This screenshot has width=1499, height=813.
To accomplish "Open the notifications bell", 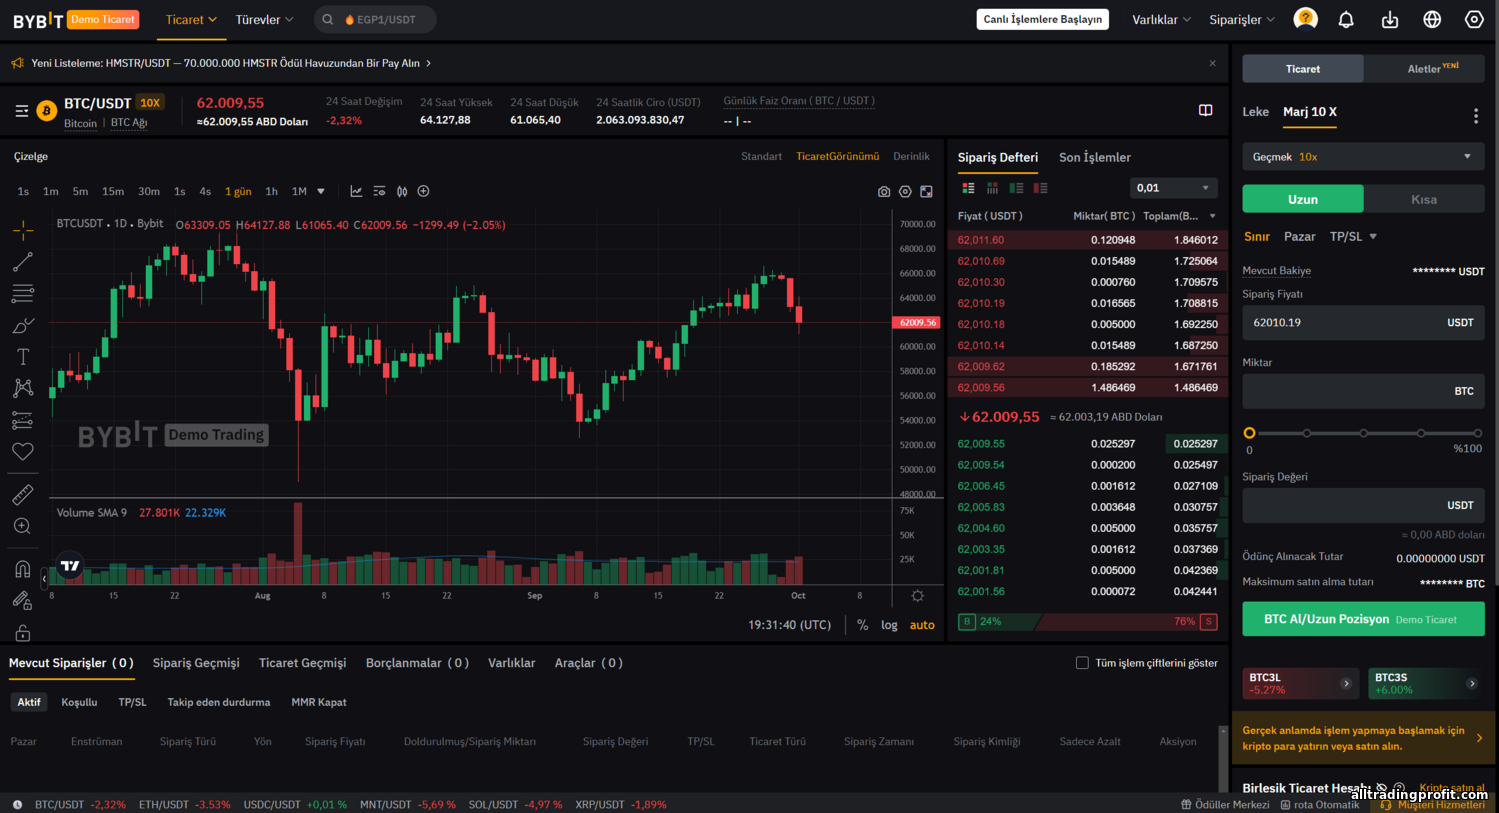I will point(1346,19).
